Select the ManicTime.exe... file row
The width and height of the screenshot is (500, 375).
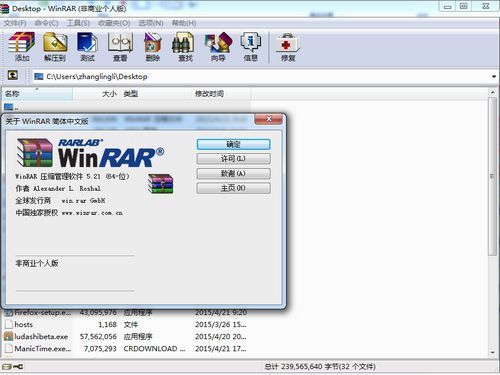click(x=125, y=348)
